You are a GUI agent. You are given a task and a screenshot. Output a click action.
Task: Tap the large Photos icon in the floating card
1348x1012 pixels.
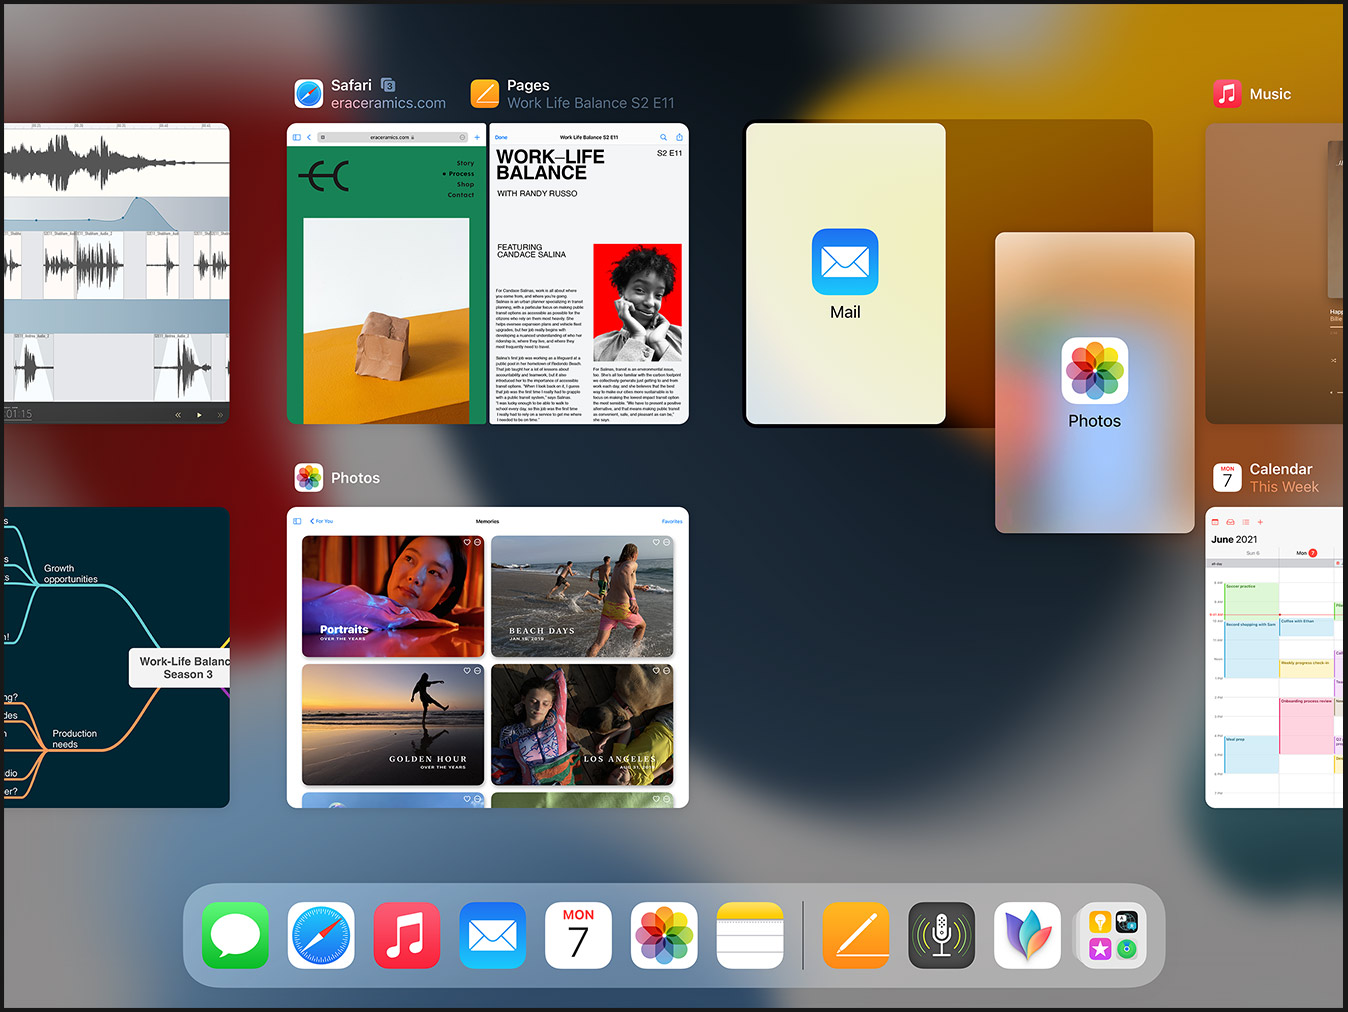tap(1095, 371)
